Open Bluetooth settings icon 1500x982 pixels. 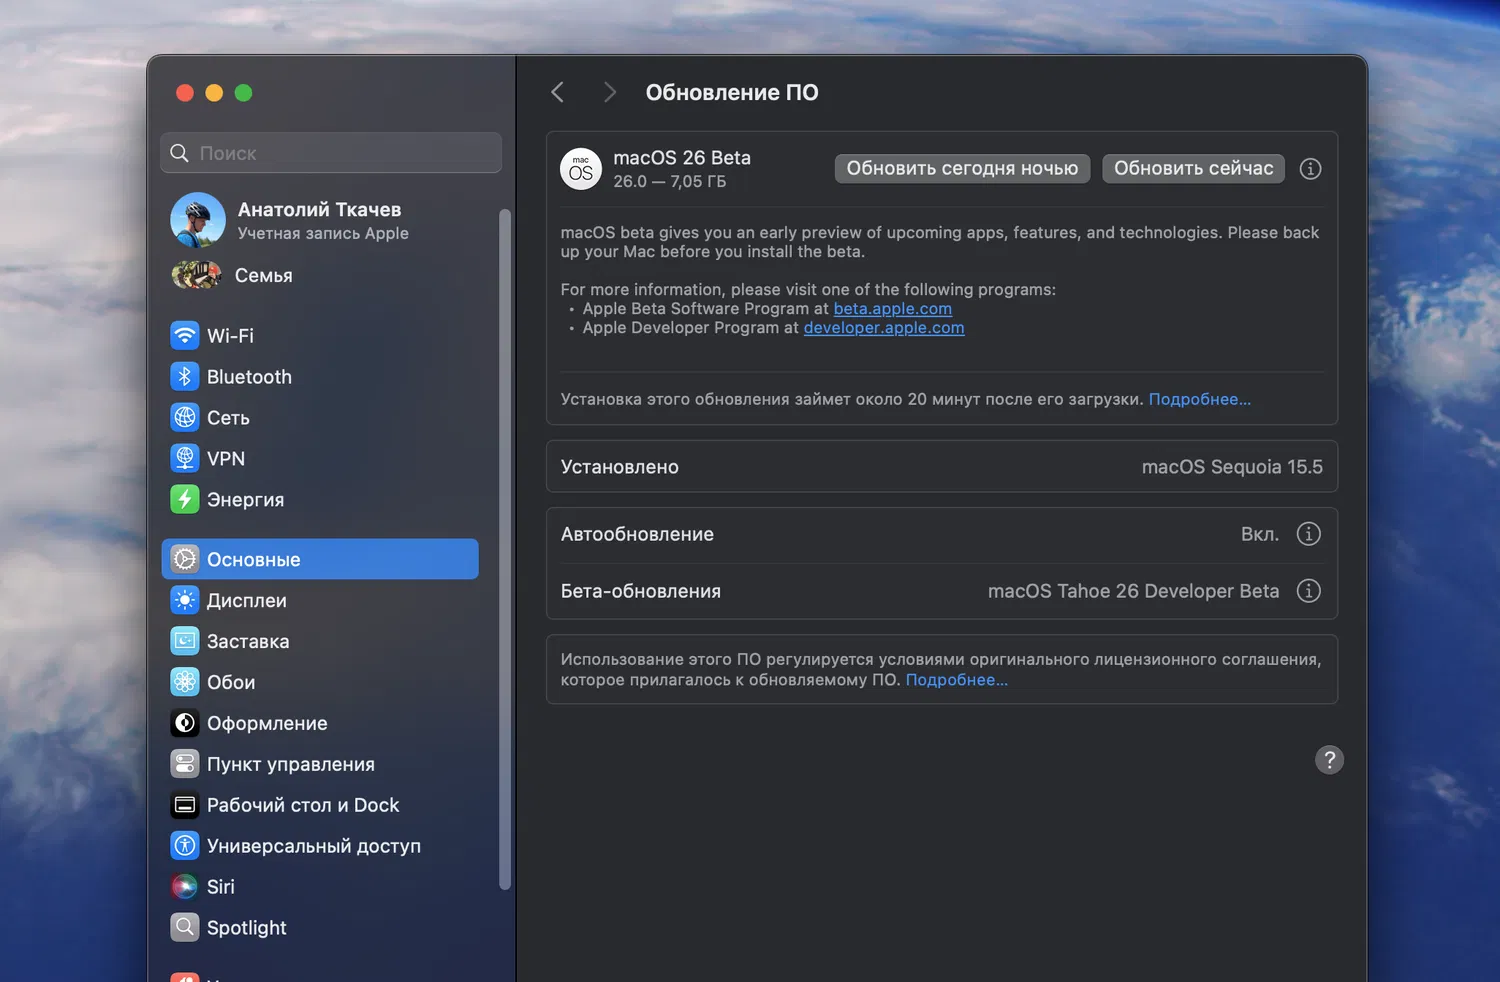point(185,377)
